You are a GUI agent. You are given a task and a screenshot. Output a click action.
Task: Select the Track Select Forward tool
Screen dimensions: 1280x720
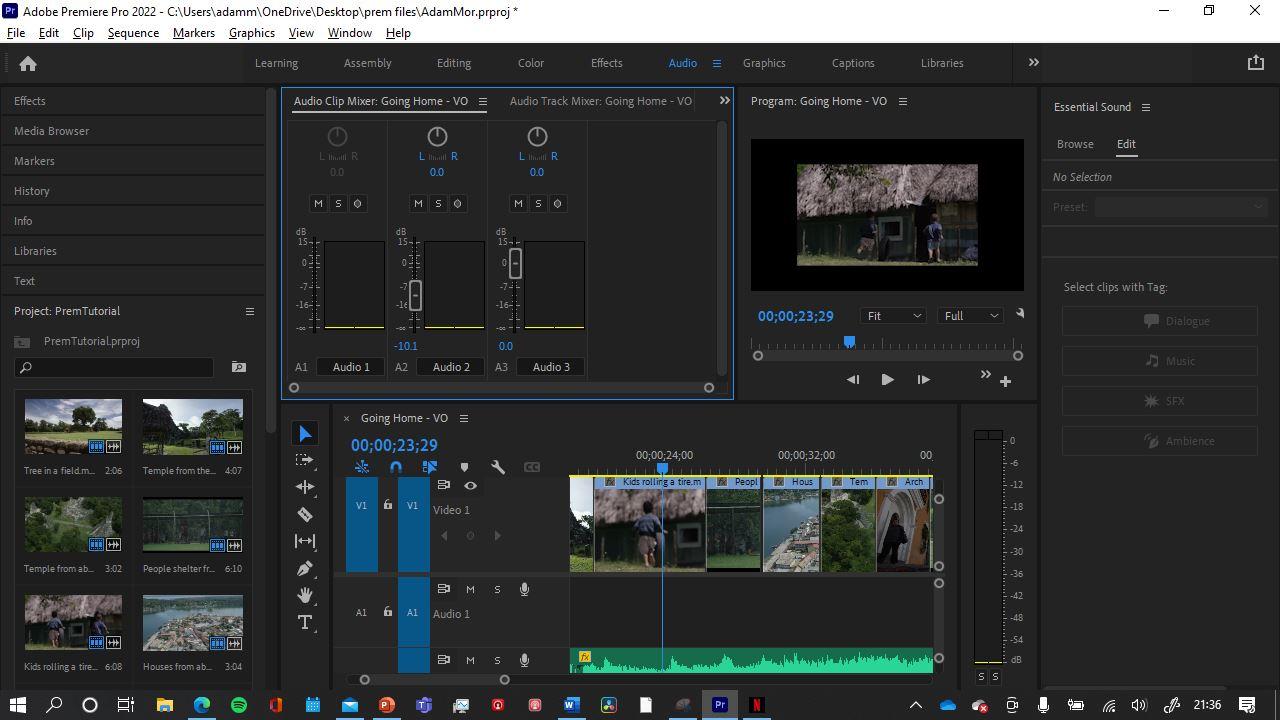pyautogui.click(x=305, y=460)
